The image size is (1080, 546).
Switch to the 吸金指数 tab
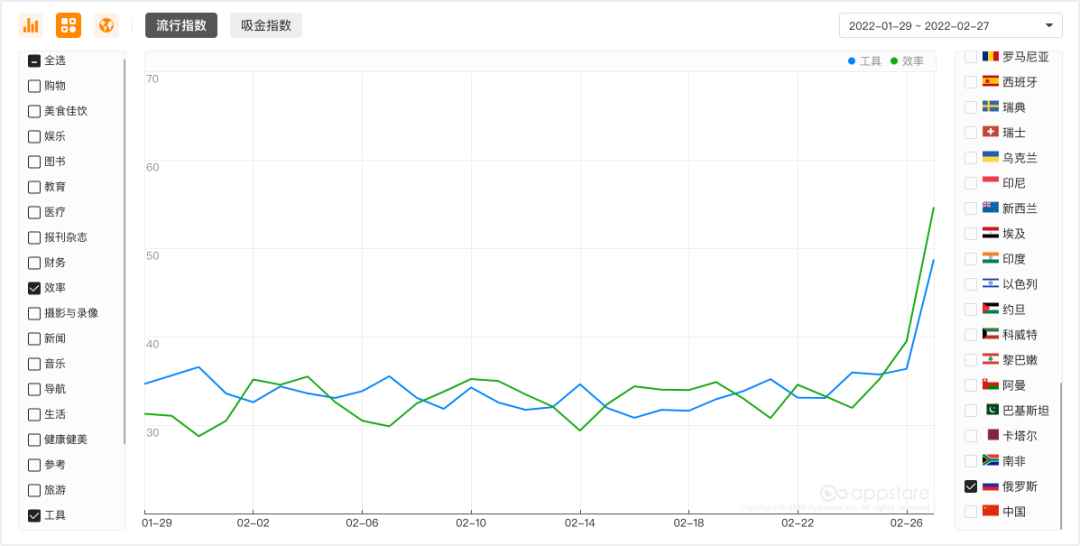(266, 26)
